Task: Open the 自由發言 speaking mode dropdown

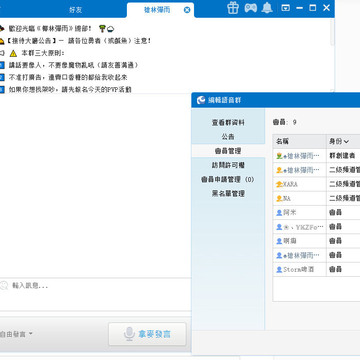Action: coord(16,334)
